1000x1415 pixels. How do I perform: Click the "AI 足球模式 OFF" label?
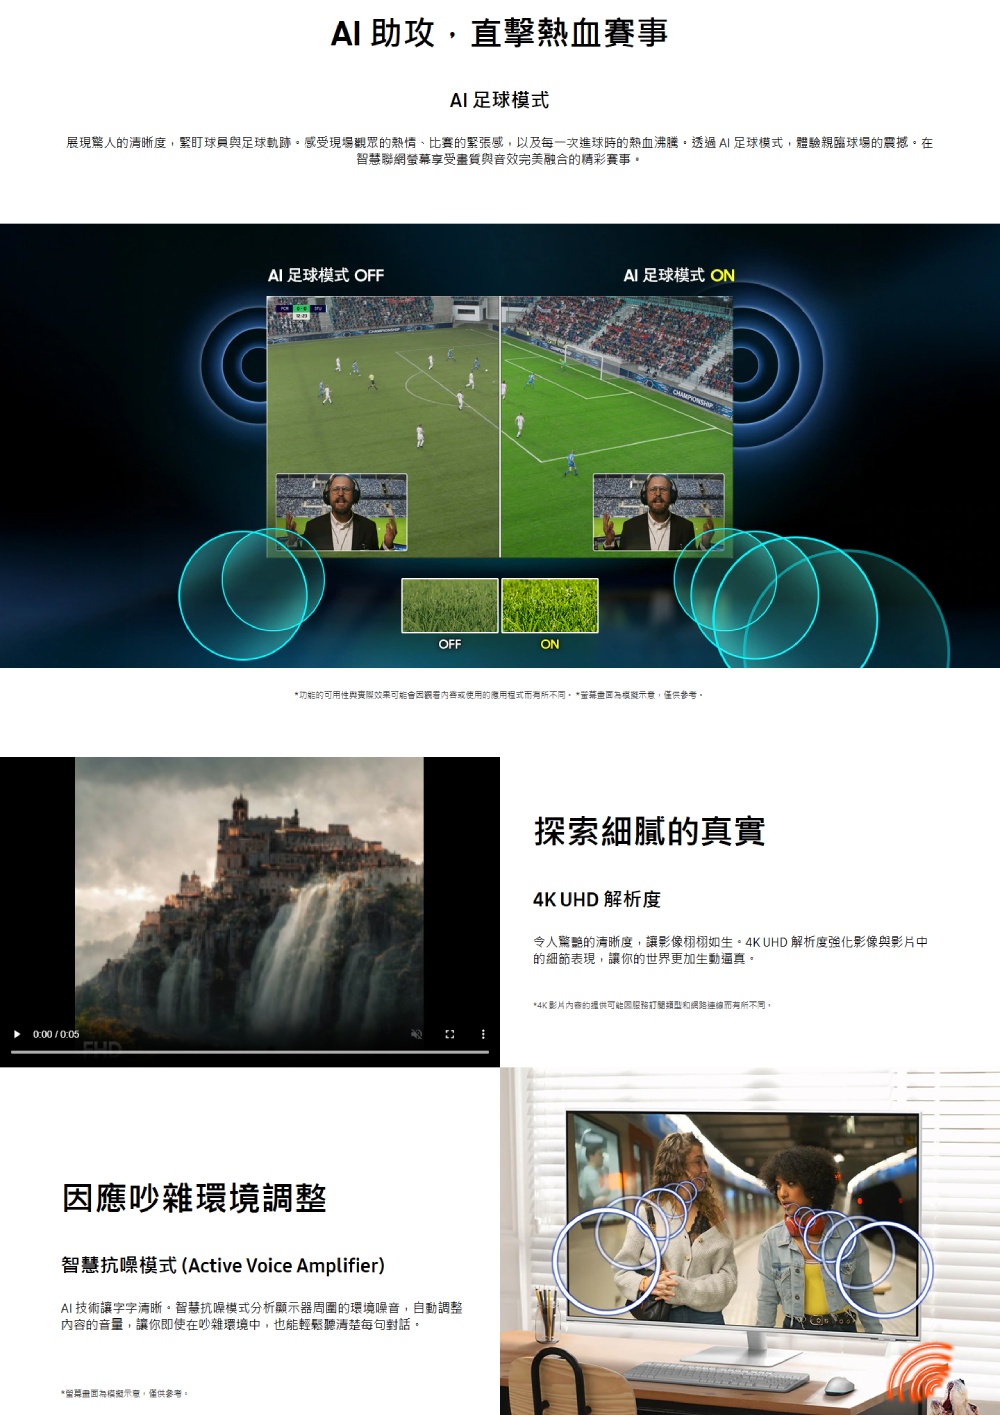click(x=326, y=275)
